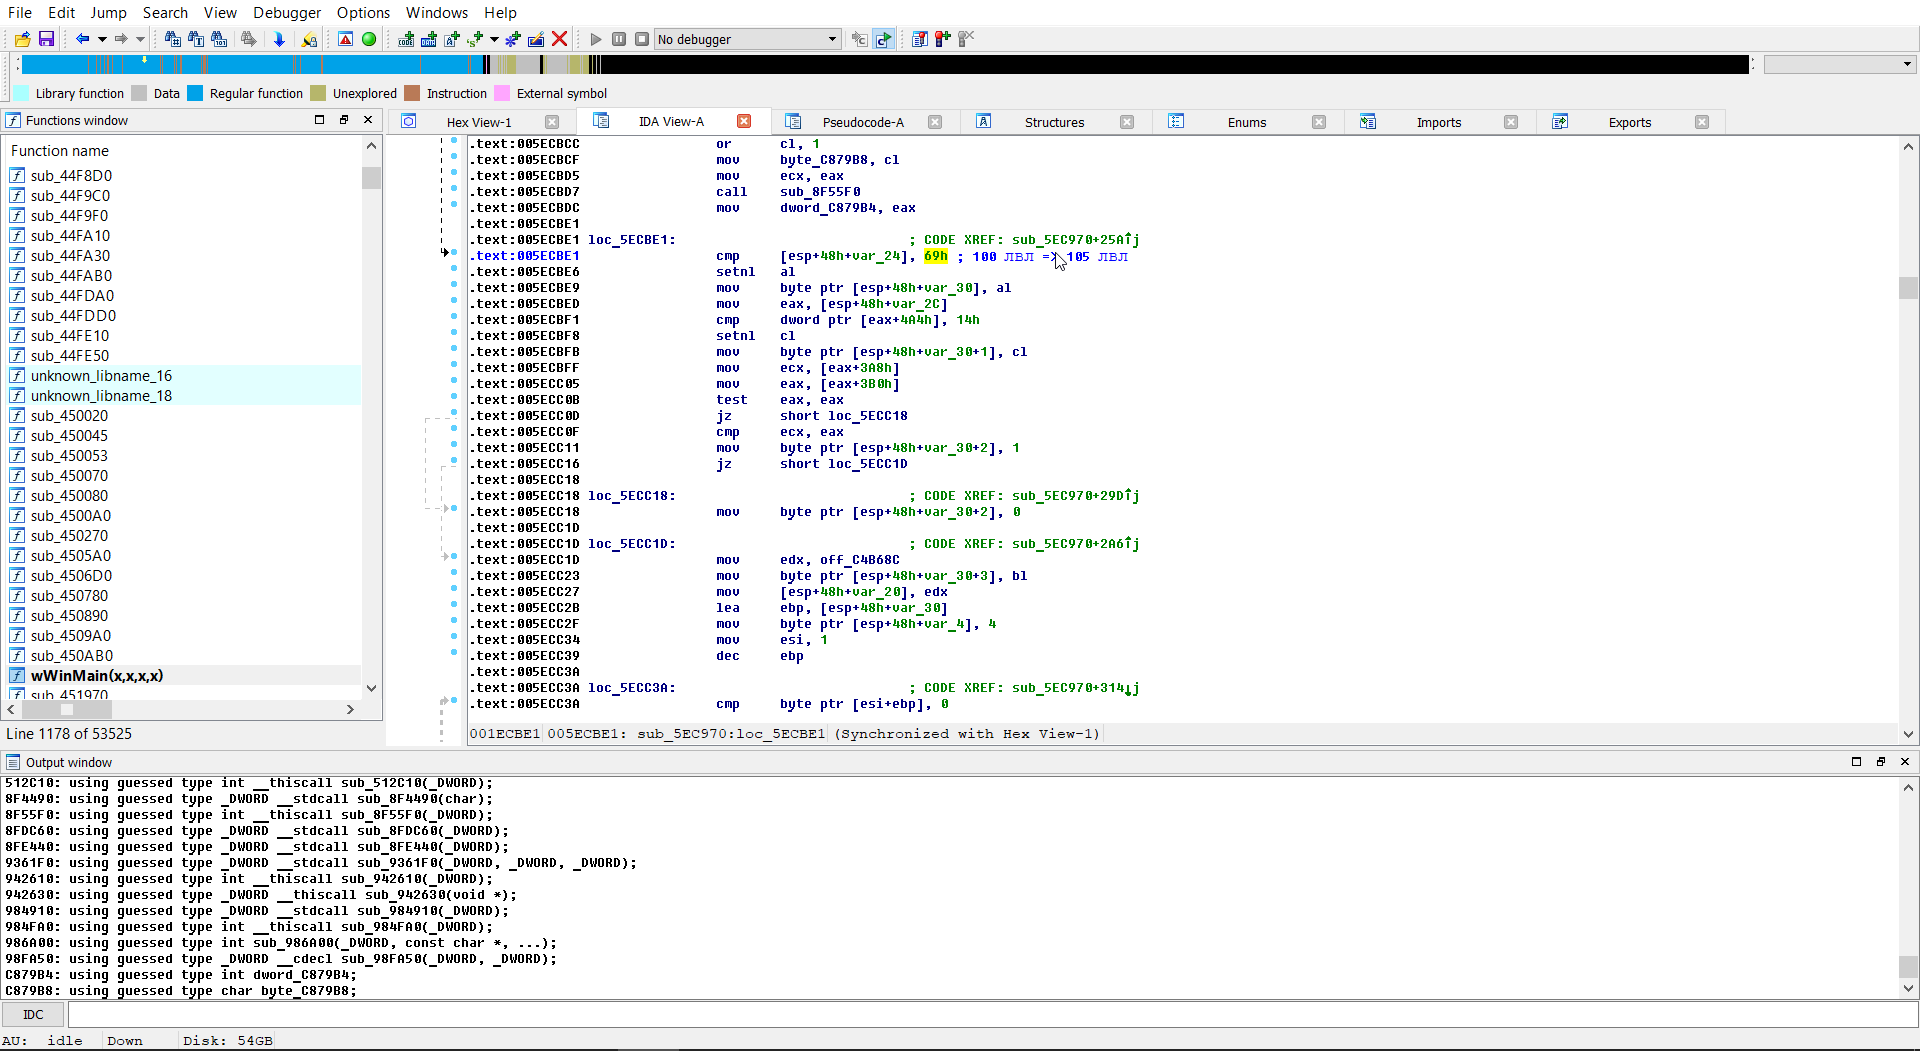The image size is (1920, 1051).
Task: Click the highlighted step-tracing icon
Action: click(883, 39)
